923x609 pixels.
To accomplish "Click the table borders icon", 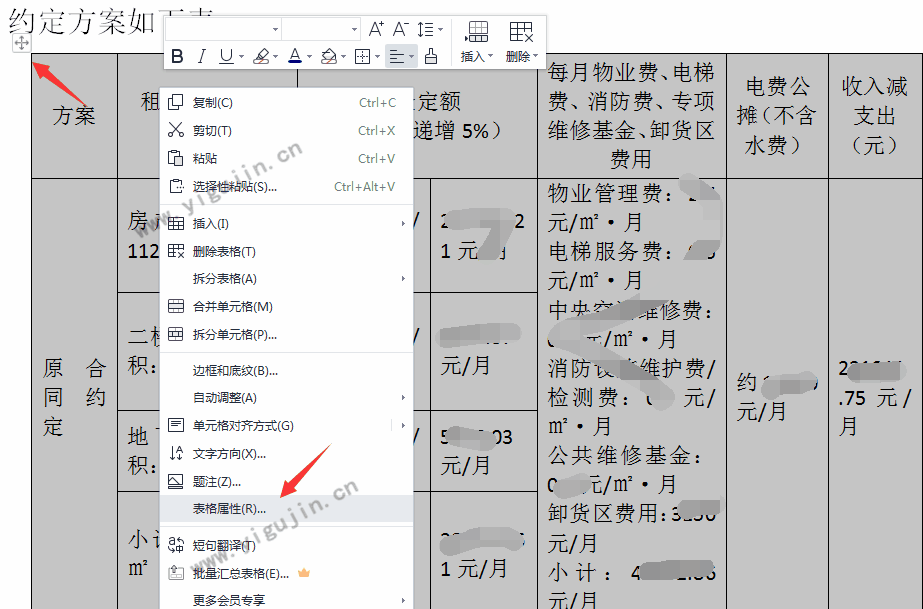I will (x=363, y=56).
